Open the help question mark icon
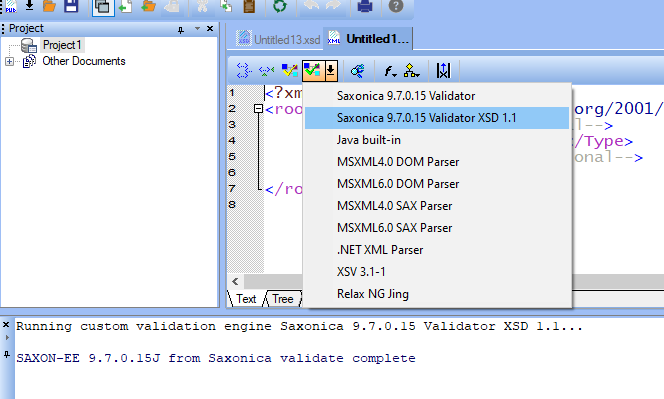664x399 pixels. 396,6
